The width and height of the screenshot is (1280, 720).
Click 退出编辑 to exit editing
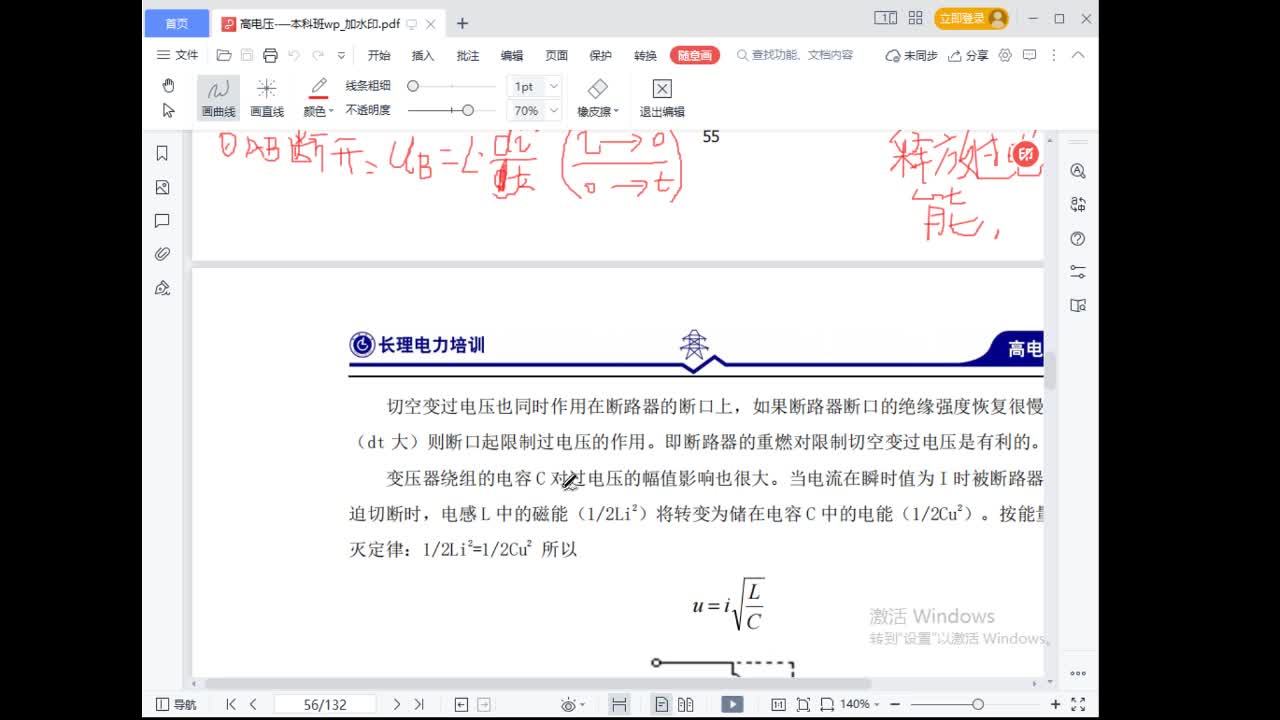coord(662,98)
